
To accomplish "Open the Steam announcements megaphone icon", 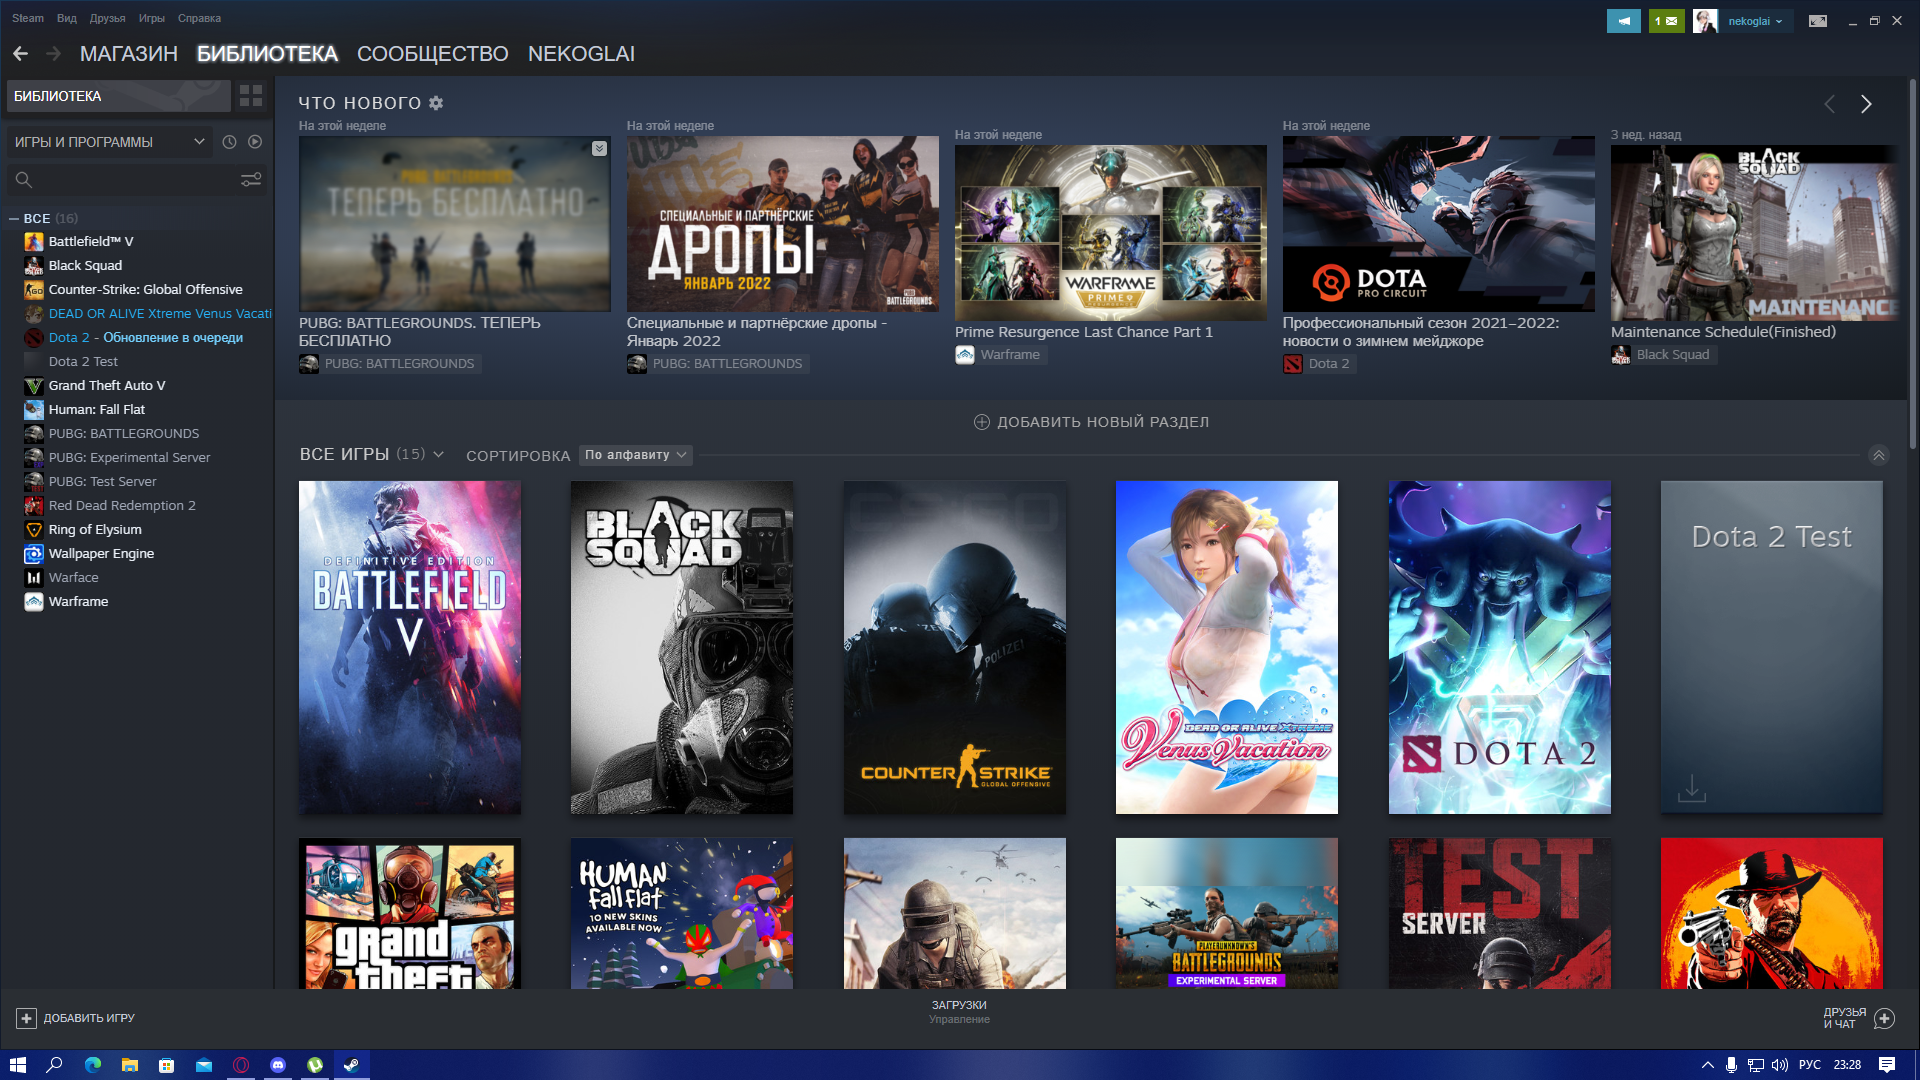I will tap(1624, 21).
